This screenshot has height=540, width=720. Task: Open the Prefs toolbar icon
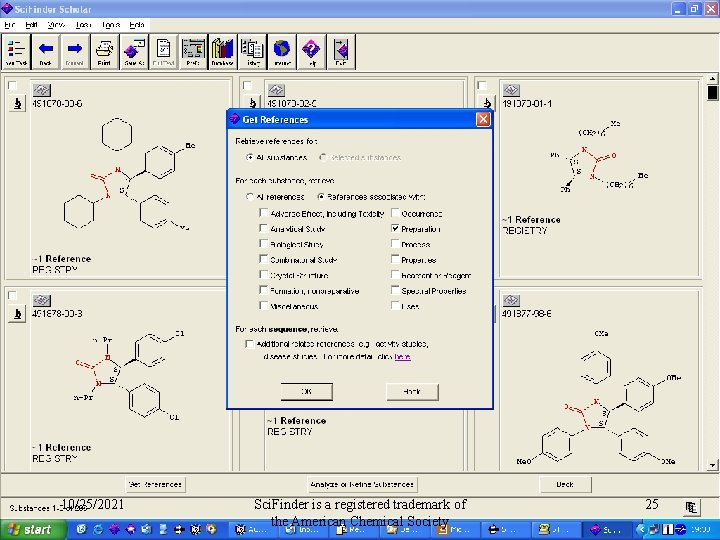[193, 50]
